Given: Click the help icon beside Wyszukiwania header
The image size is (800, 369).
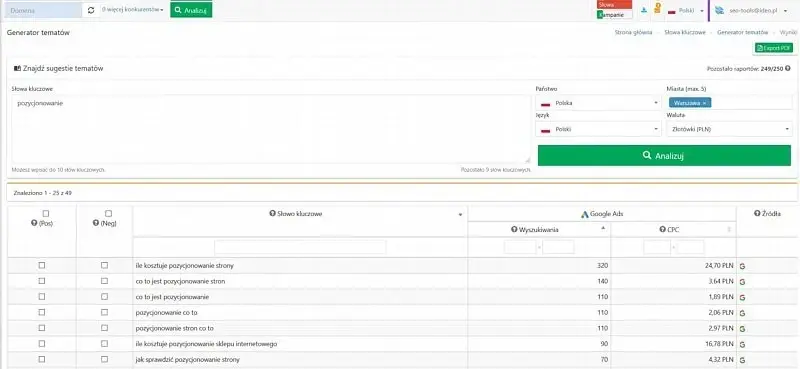Looking at the screenshot, I should [x=514, y=230].
